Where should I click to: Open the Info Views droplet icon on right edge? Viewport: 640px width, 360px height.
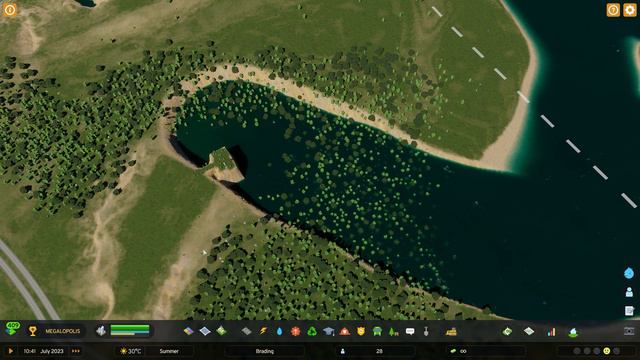629,273
